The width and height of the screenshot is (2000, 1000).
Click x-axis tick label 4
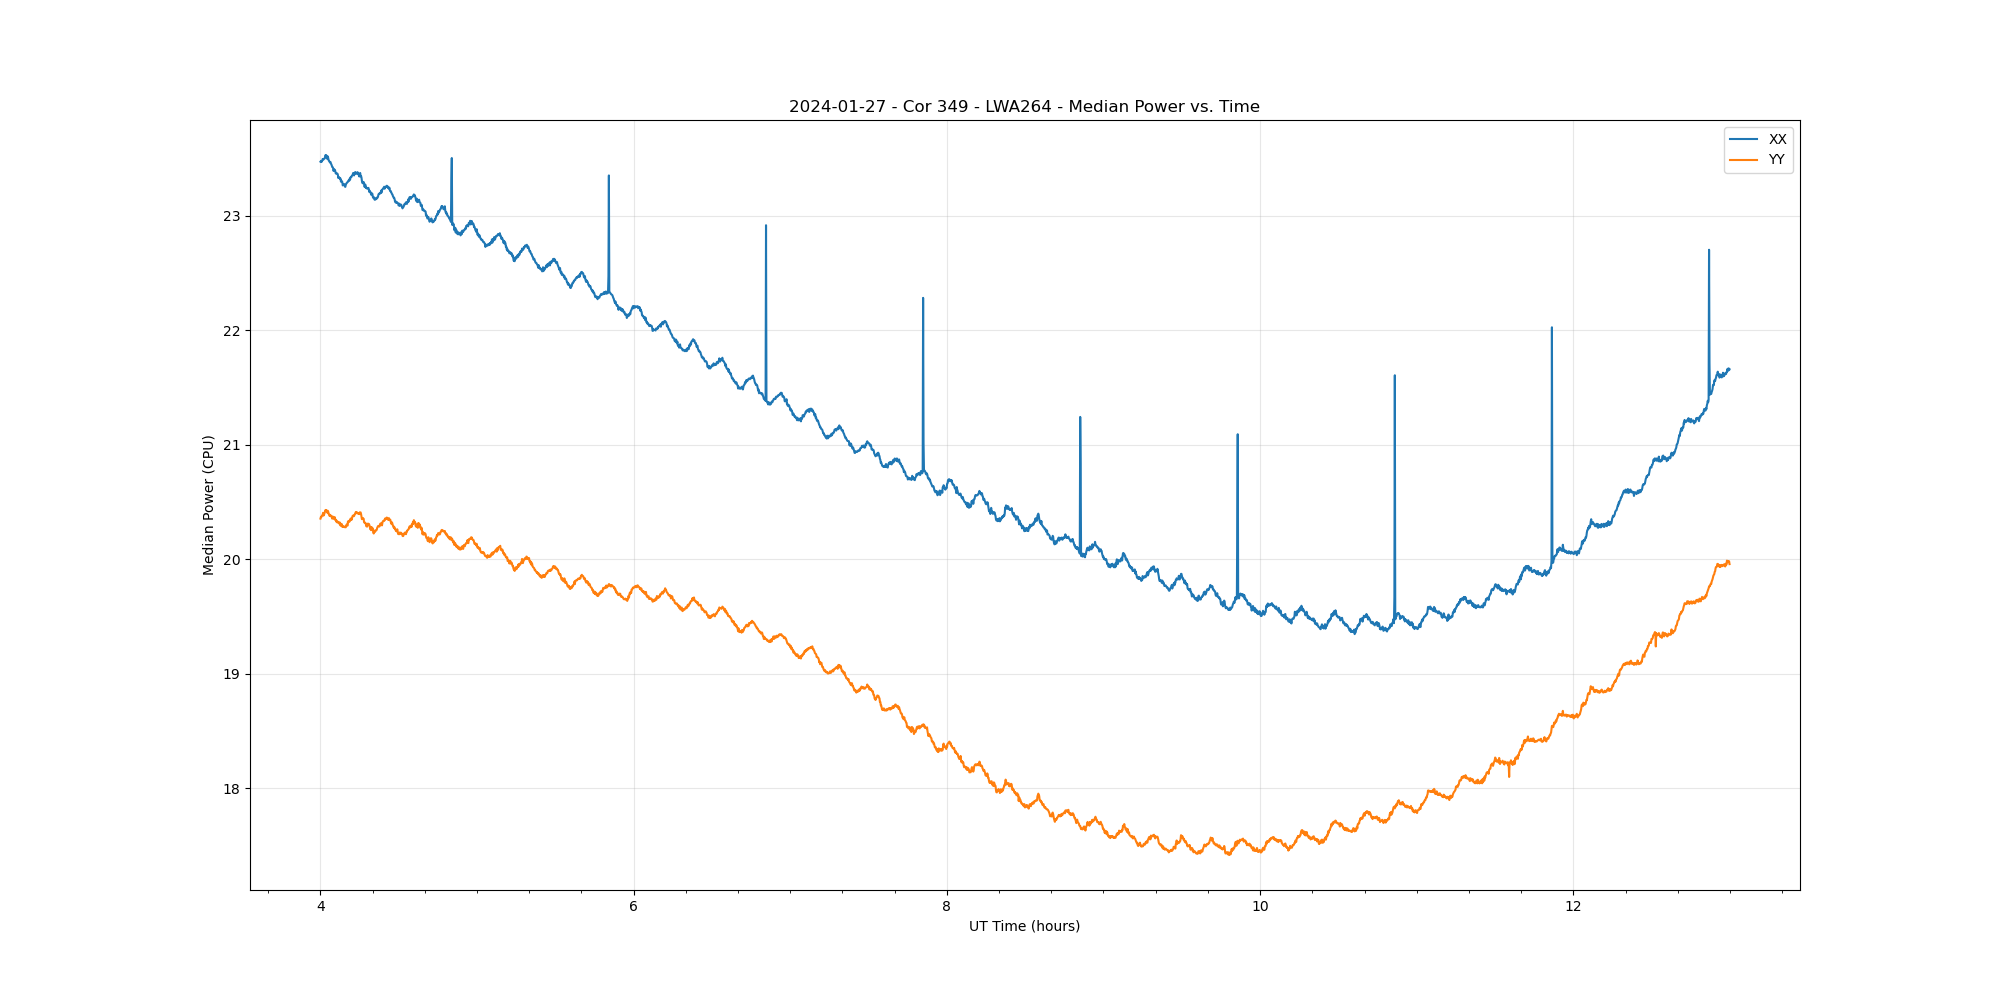coord(321,907)
